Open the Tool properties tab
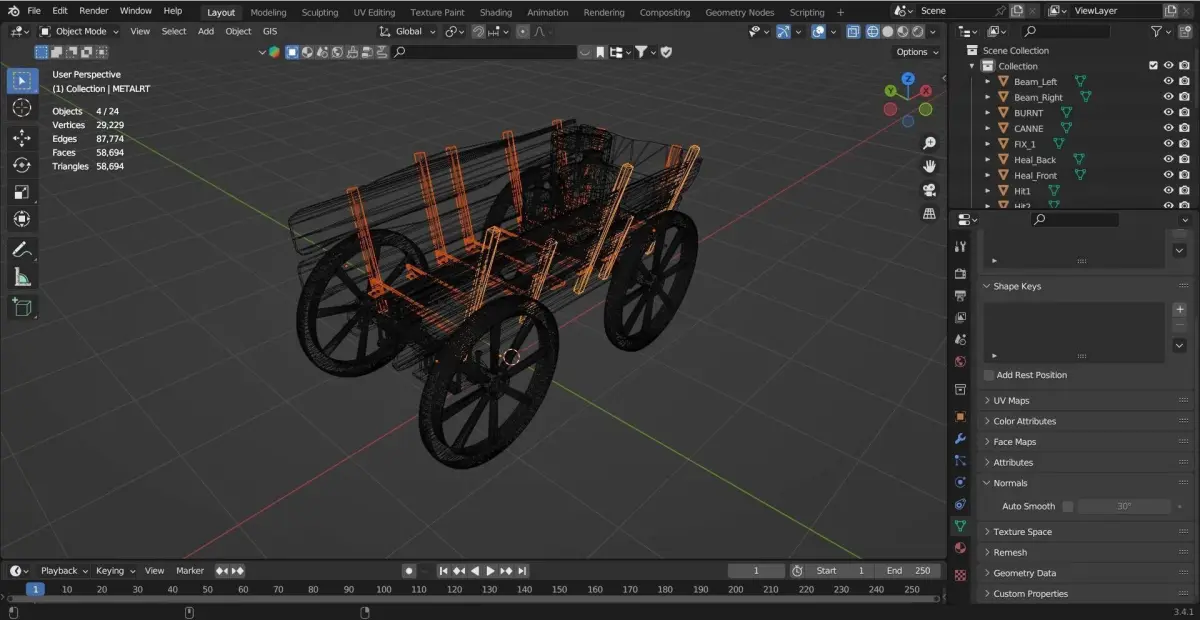The width and height of the screenshot is (1200, 620). tap(960, 246)
